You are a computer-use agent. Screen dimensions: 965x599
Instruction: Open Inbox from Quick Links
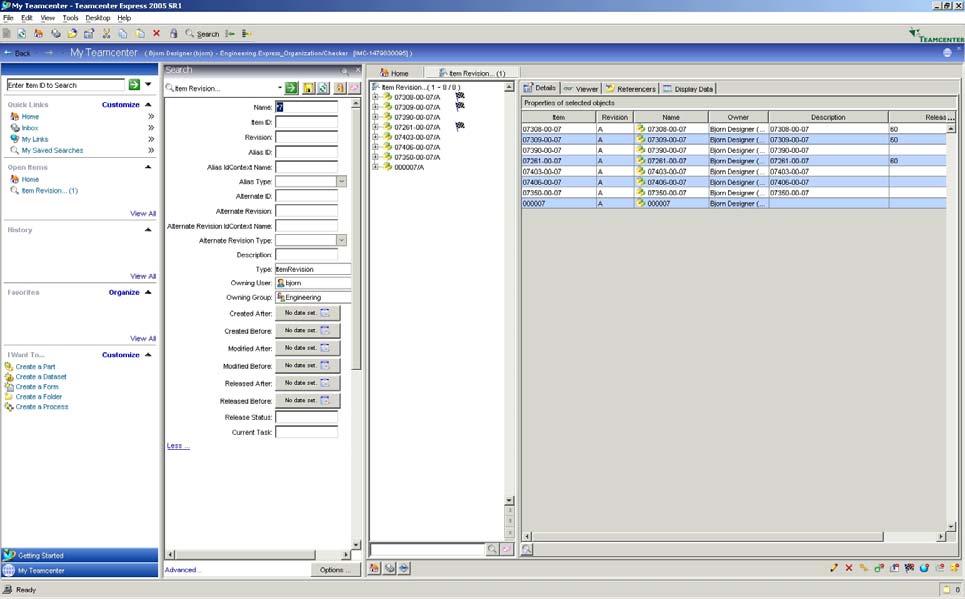[x=30, y=128]
